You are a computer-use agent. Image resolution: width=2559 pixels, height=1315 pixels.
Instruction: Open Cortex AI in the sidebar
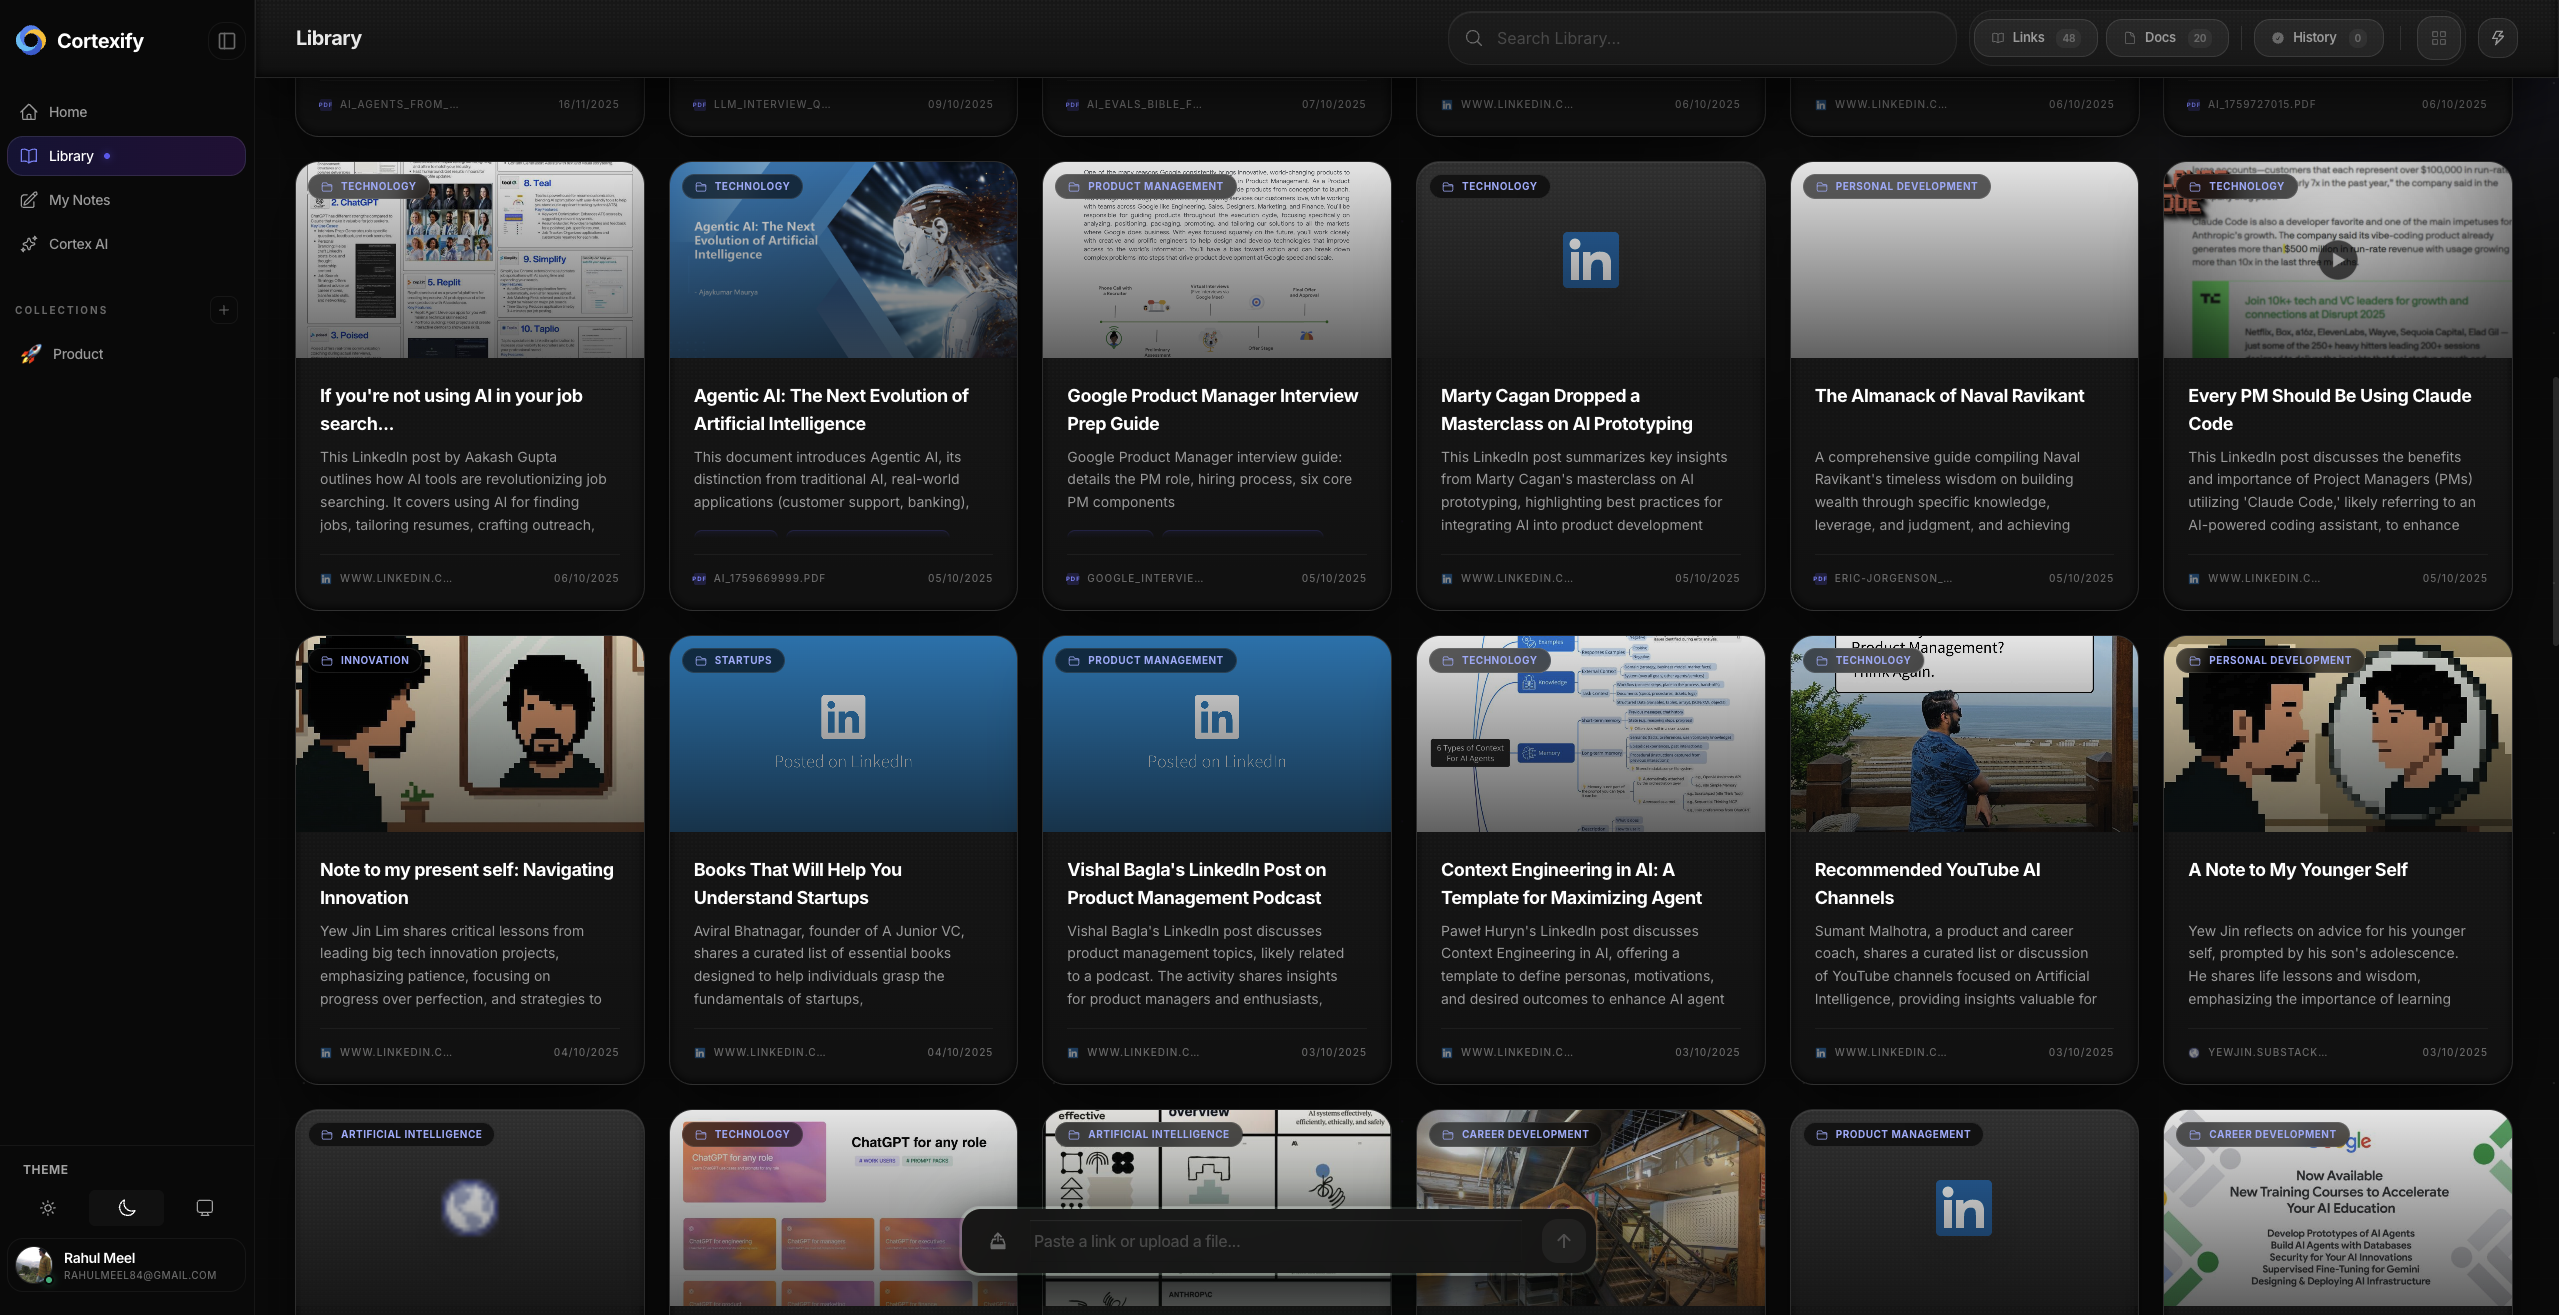[x=126, y=244]
